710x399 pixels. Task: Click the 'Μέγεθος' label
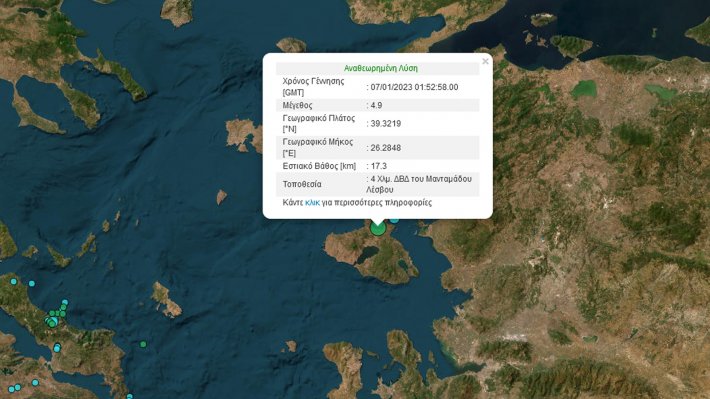[297, 105]
